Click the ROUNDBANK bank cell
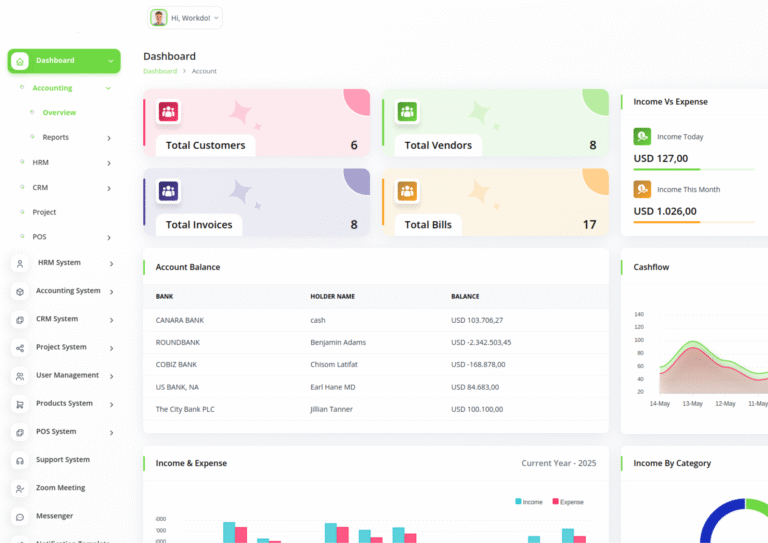The width and height of the screenshot is (768, 543). point(178,342)
